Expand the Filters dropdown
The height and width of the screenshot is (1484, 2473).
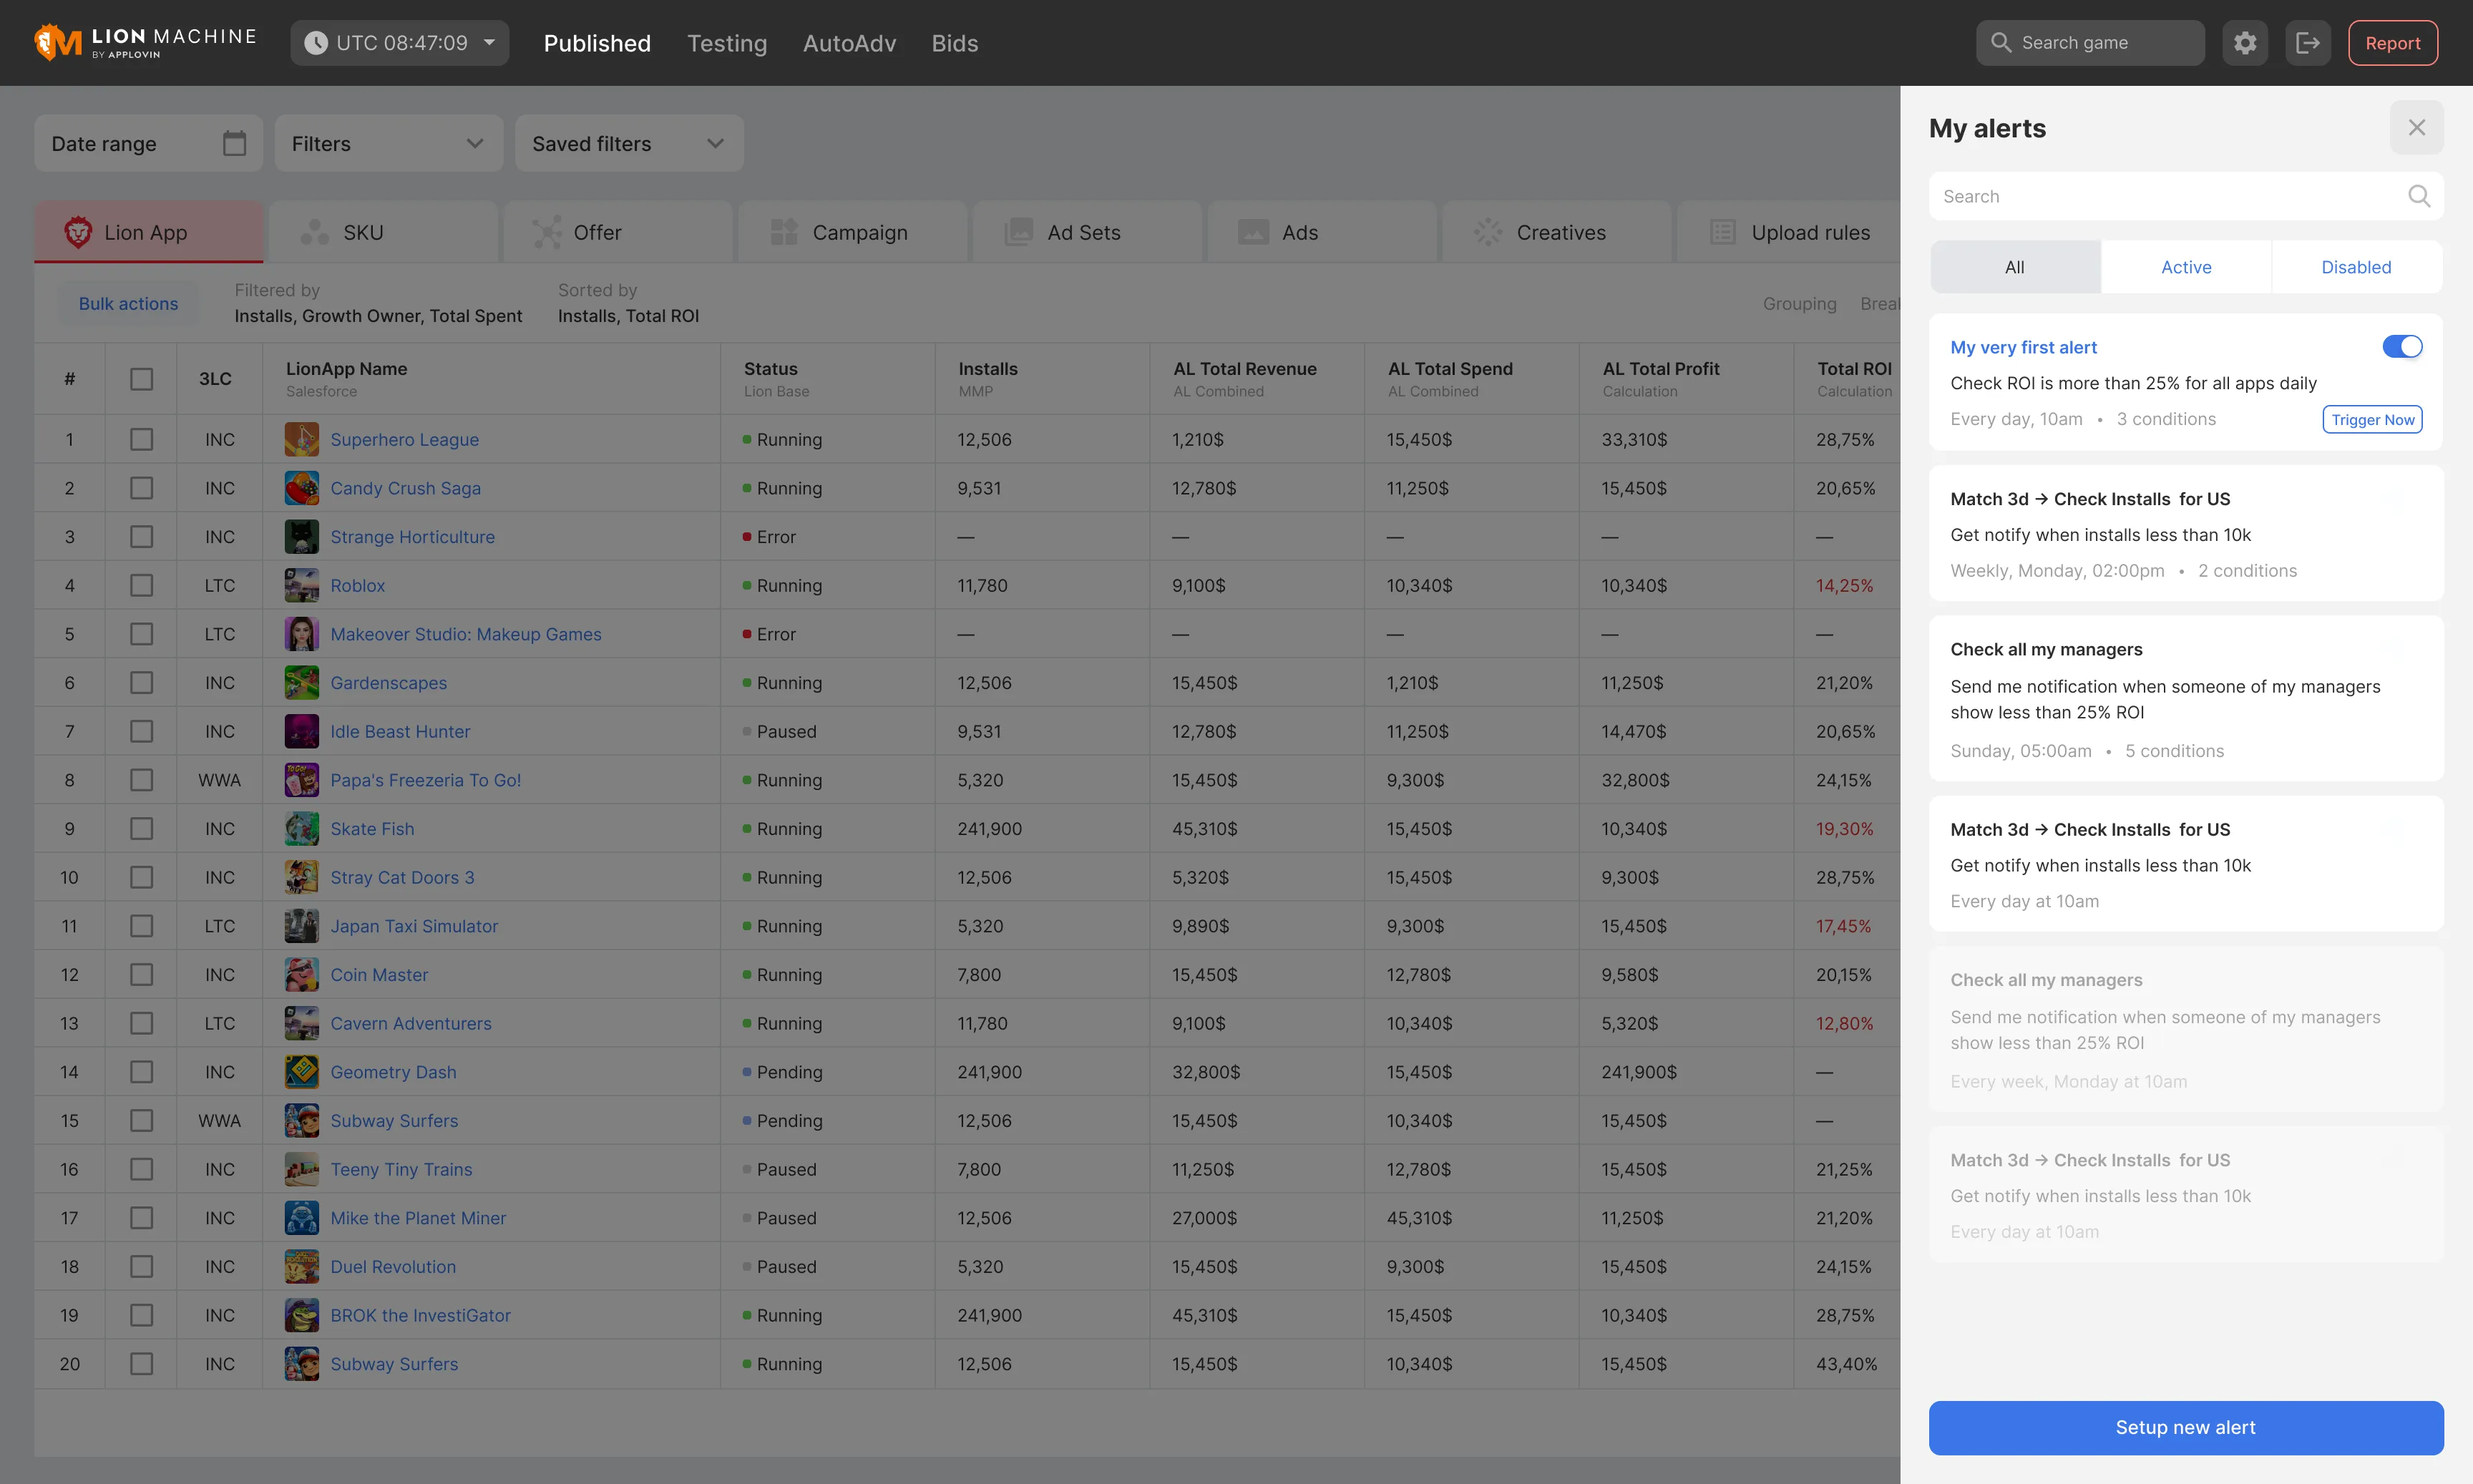389,143
